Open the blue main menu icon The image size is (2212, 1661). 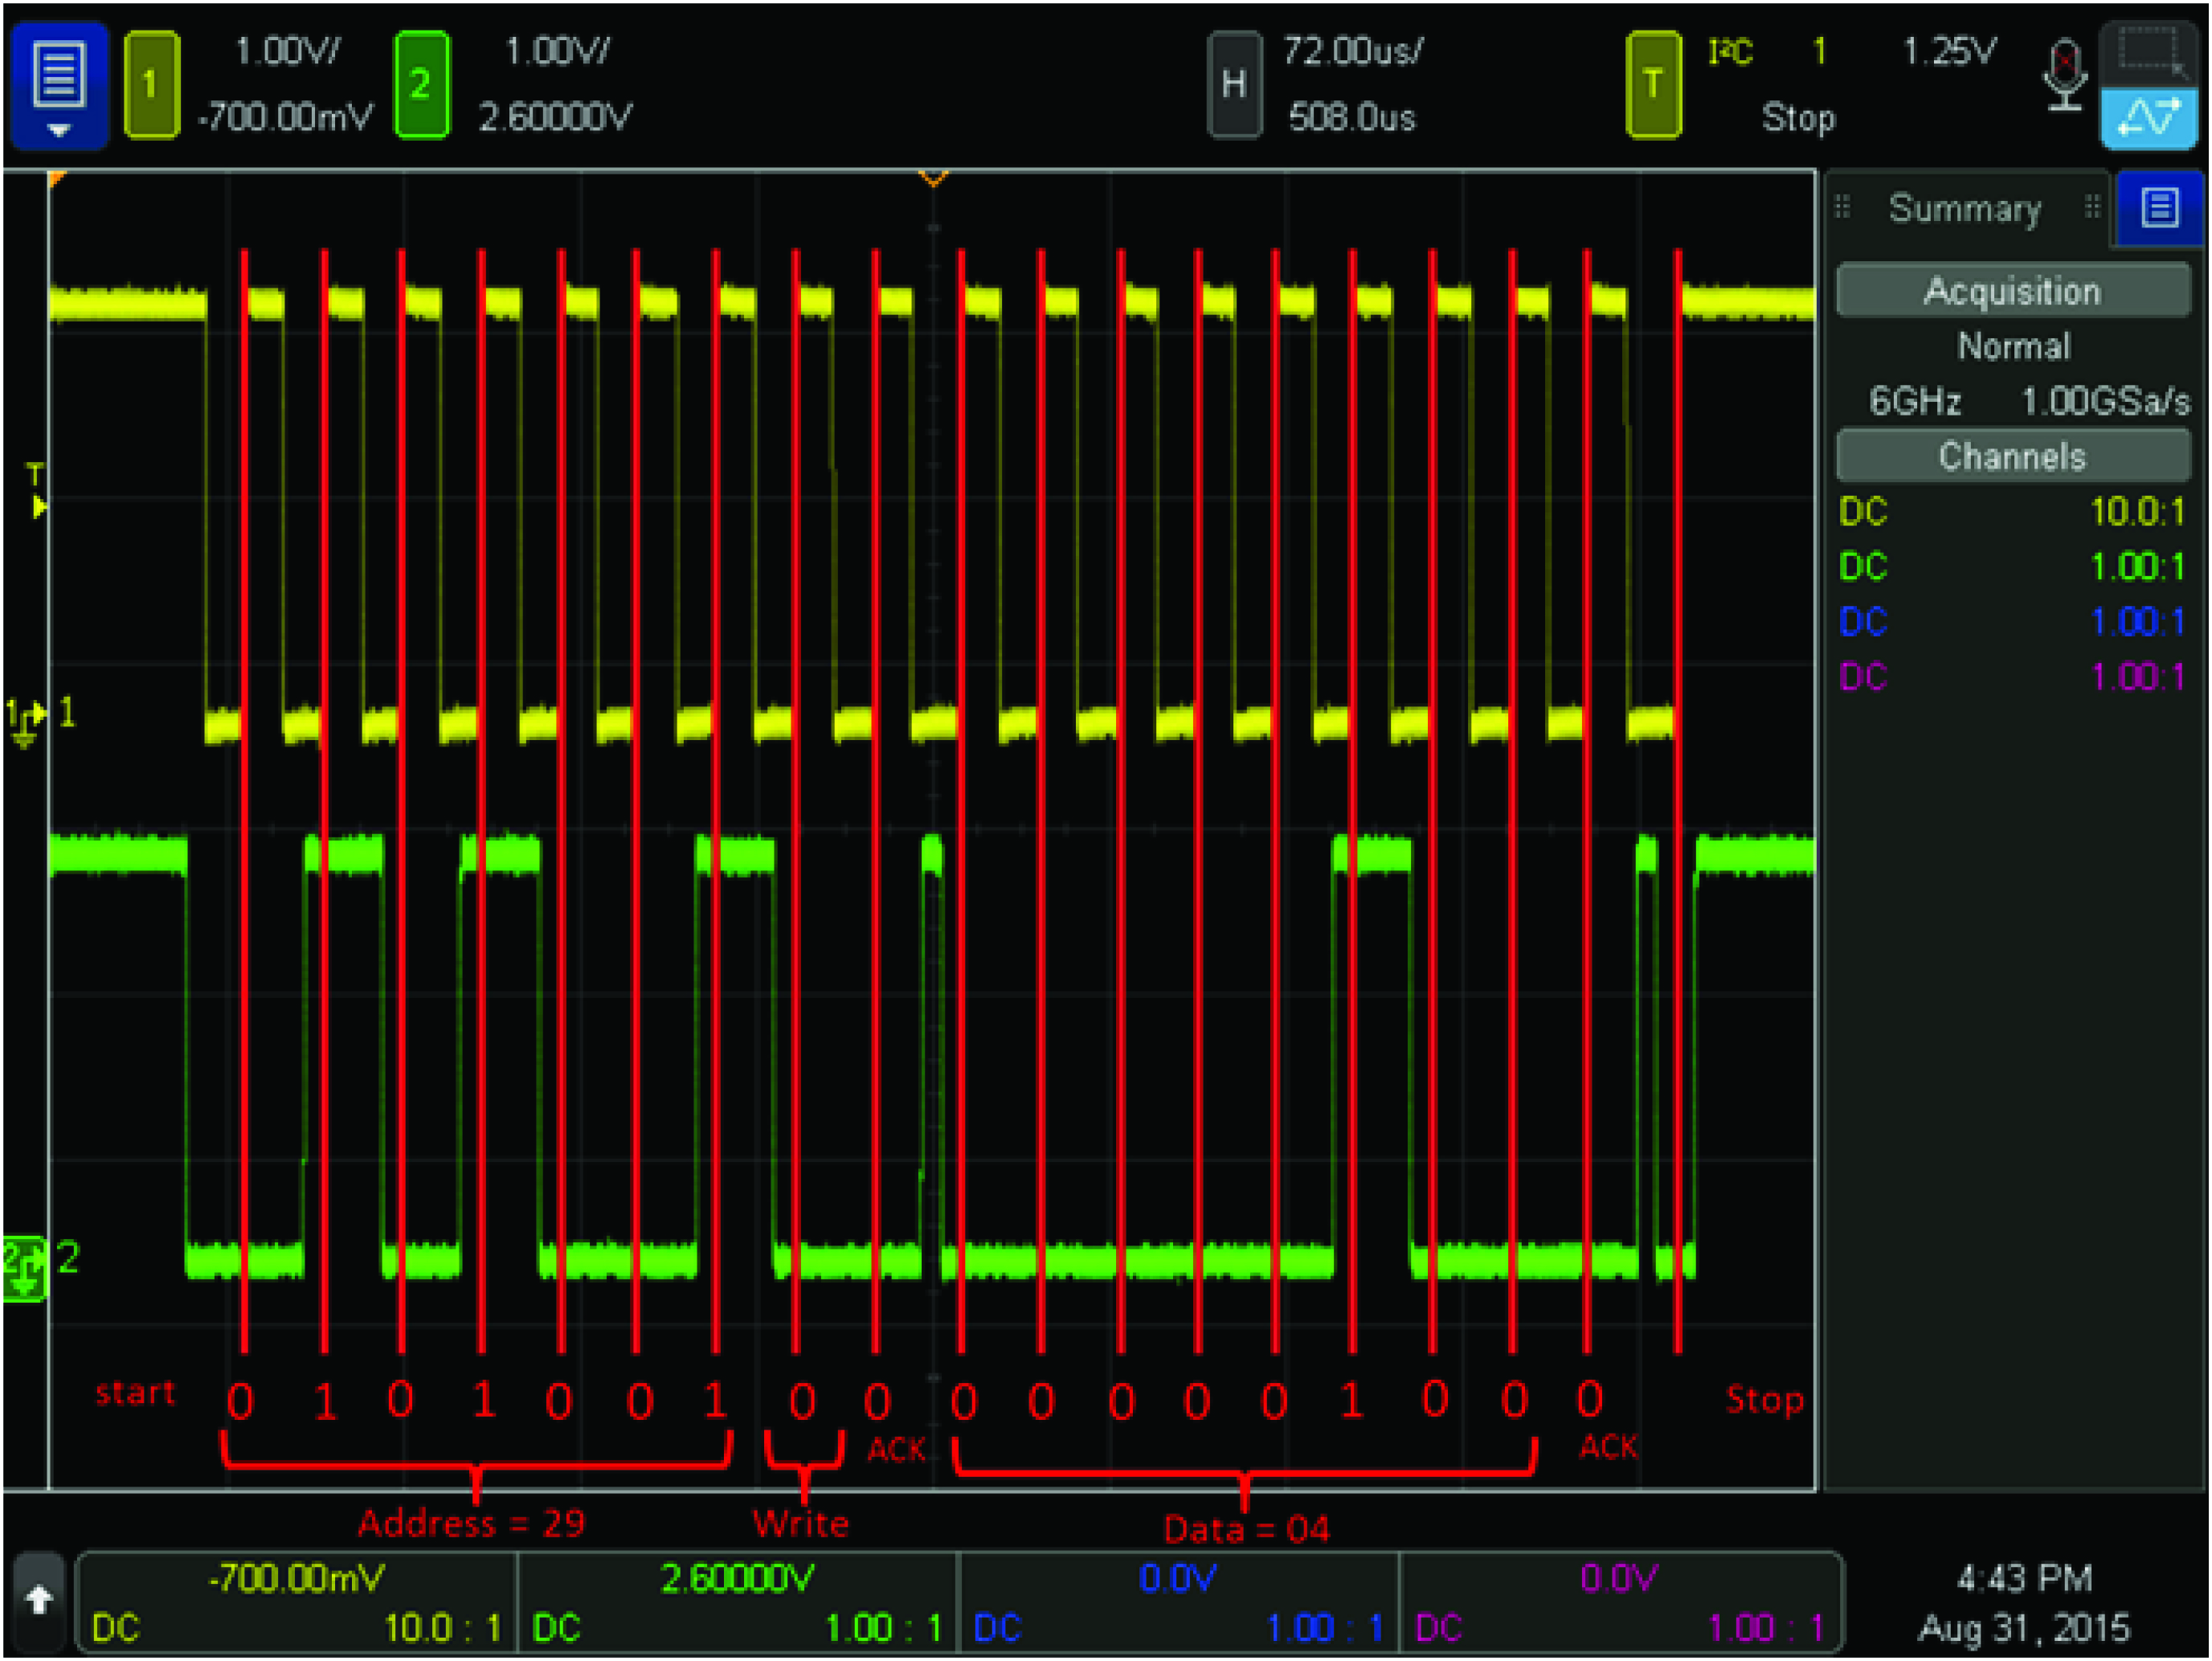click(59, 84)
